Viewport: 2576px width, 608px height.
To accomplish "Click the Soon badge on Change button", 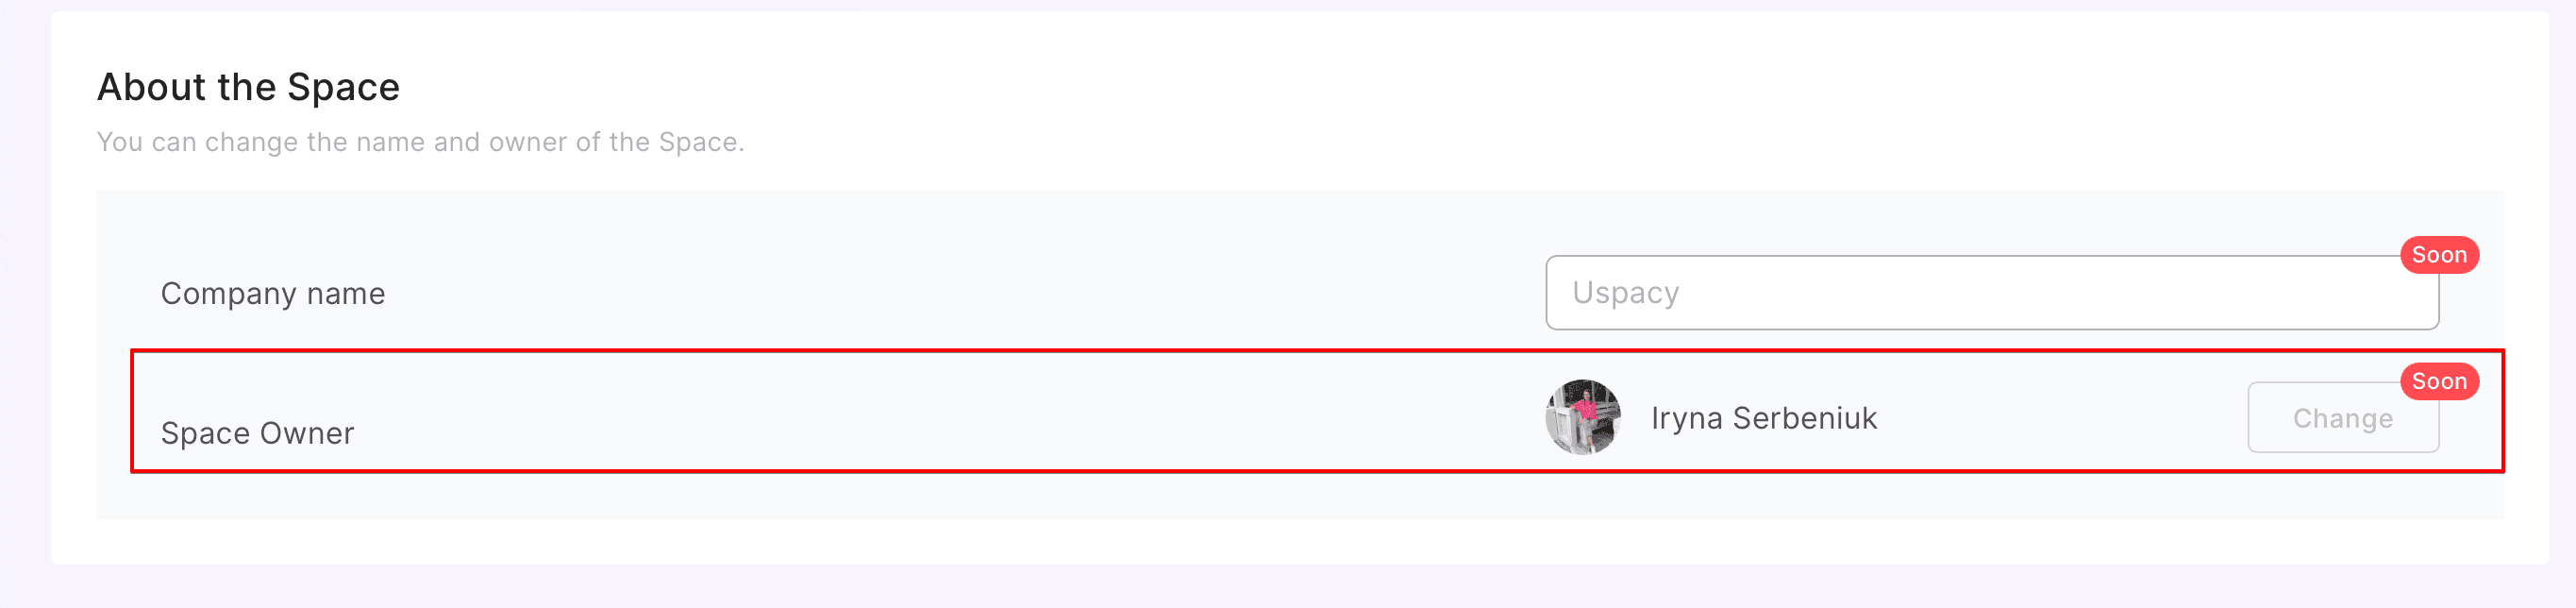I will click(x=2438, y=381).
